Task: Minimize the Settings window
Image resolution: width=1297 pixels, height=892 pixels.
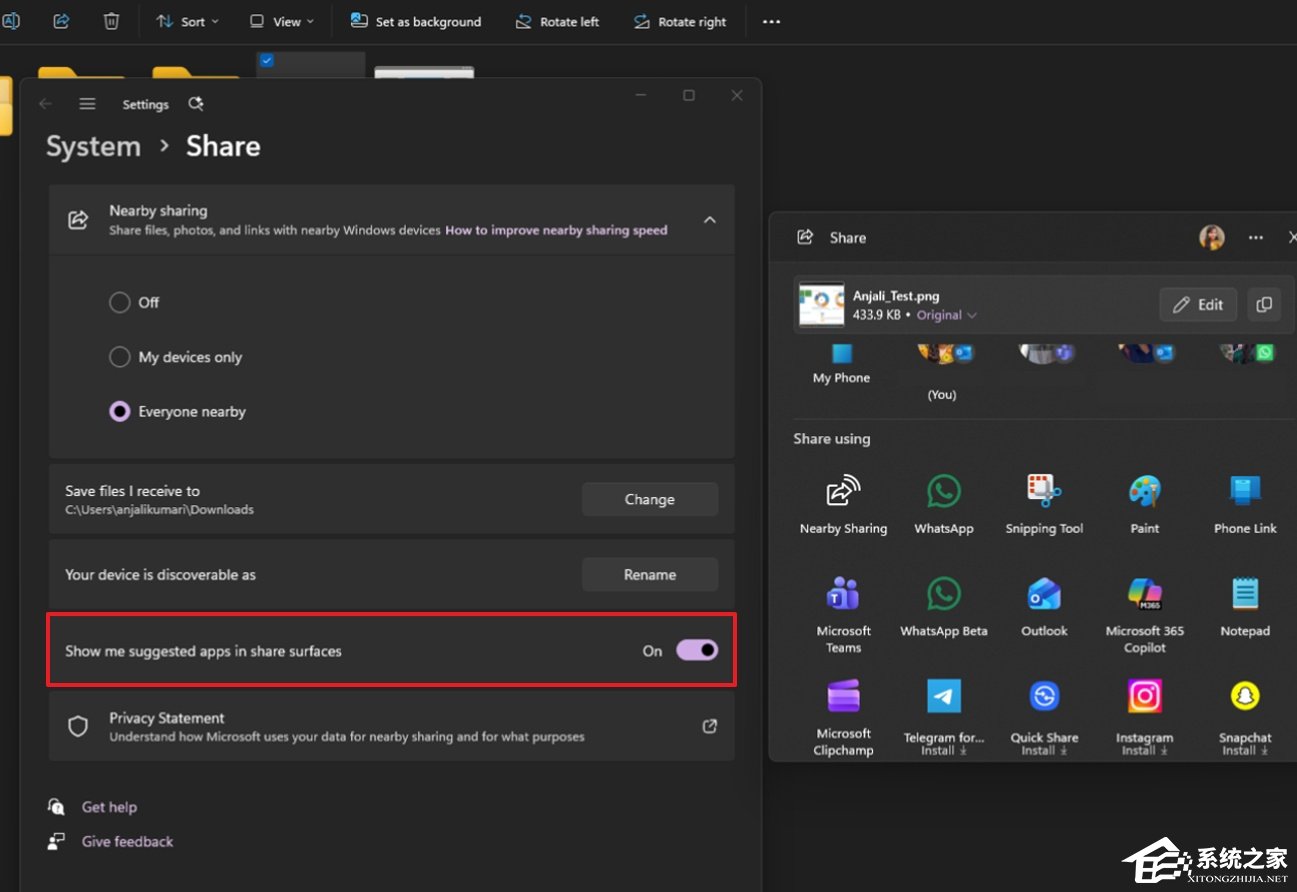Action: (x=640, y=95)
